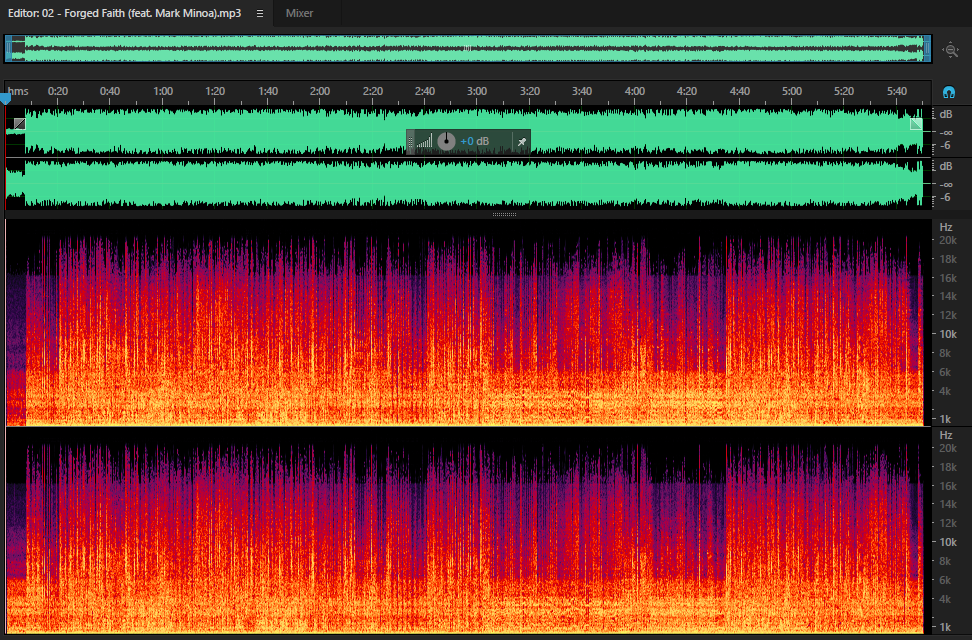
Task: Click the blue headphones icon beside ruler
Action: [948, 92]
